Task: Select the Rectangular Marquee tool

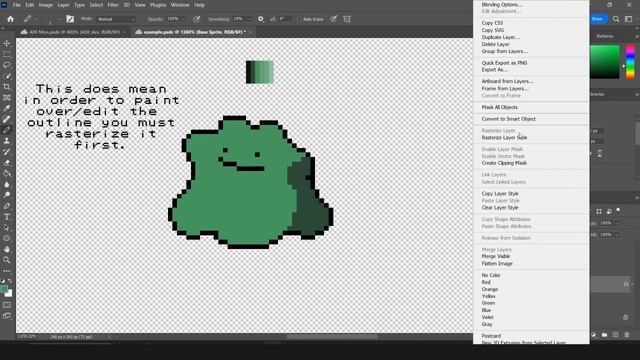Action: pyautogui.click(x=7, y=54)
